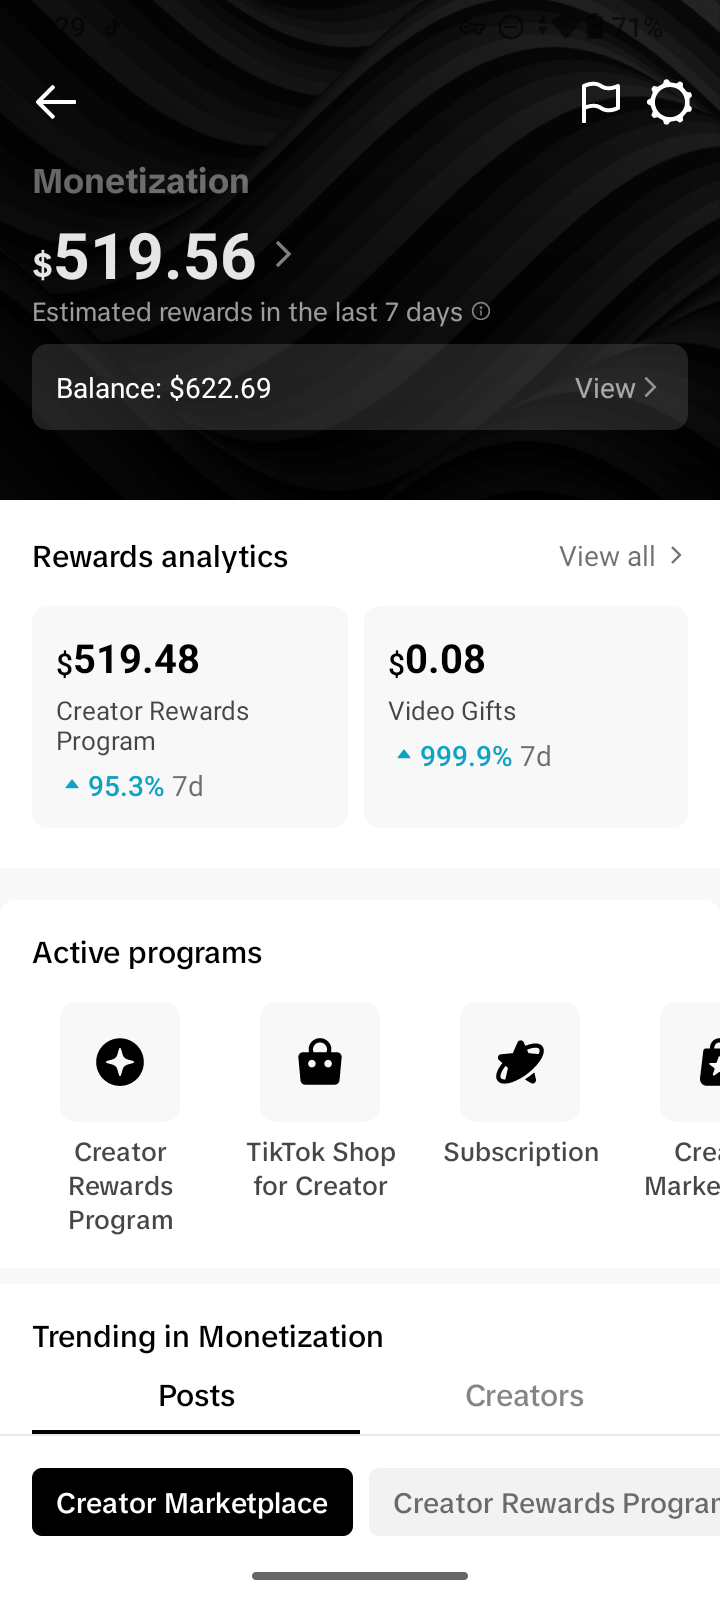This screenshot has width=720, height=1600.
Task: Tap the View chevron in Balance bar
Action: [650, 387]
